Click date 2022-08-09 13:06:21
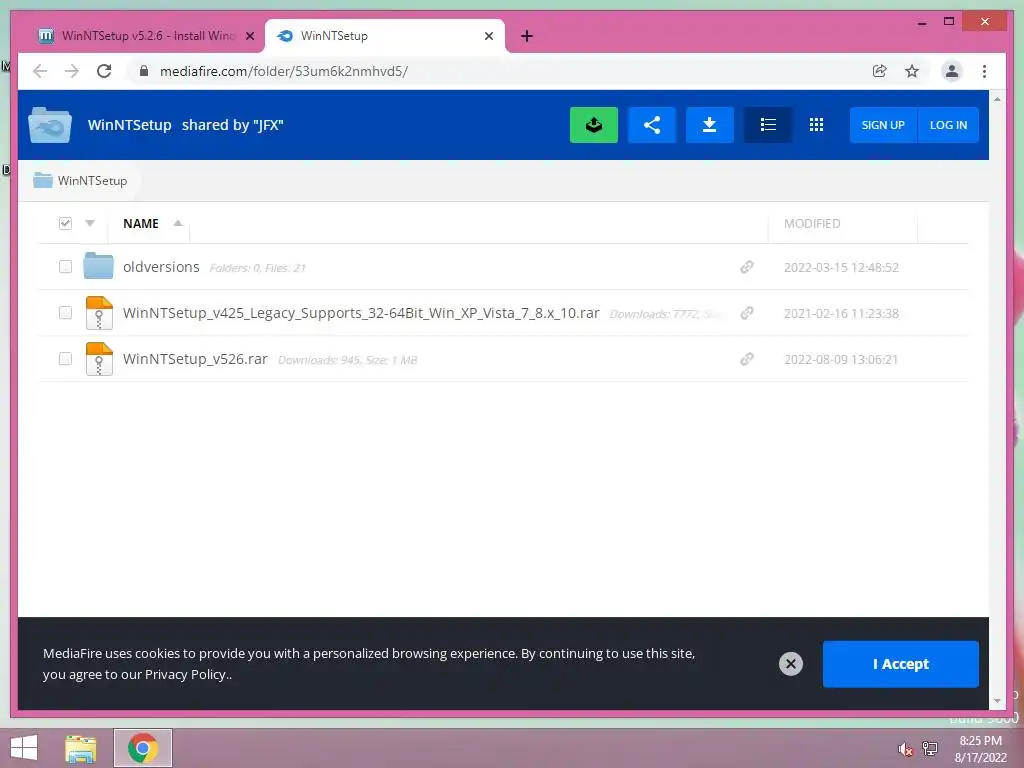Viewport: 1024px width, 768px height. tap(841, 359)
